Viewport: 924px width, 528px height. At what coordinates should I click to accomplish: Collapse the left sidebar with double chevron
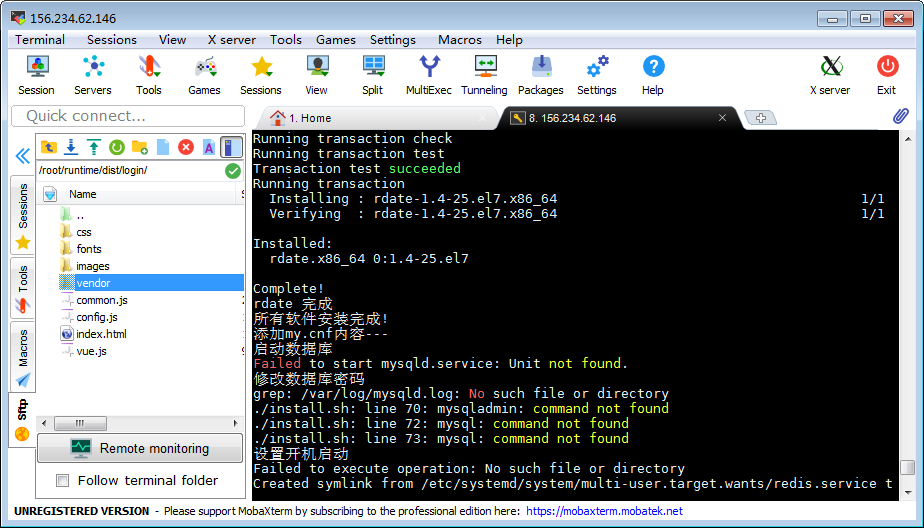coord(22,156)
